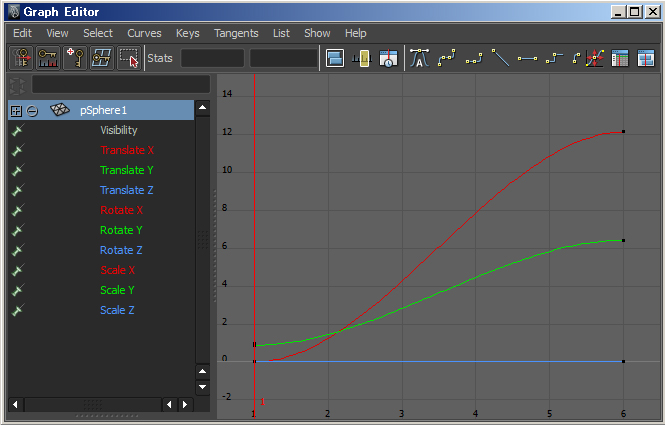Select the Rotate X channel
The image size is (665, 425).
point(121,210)
